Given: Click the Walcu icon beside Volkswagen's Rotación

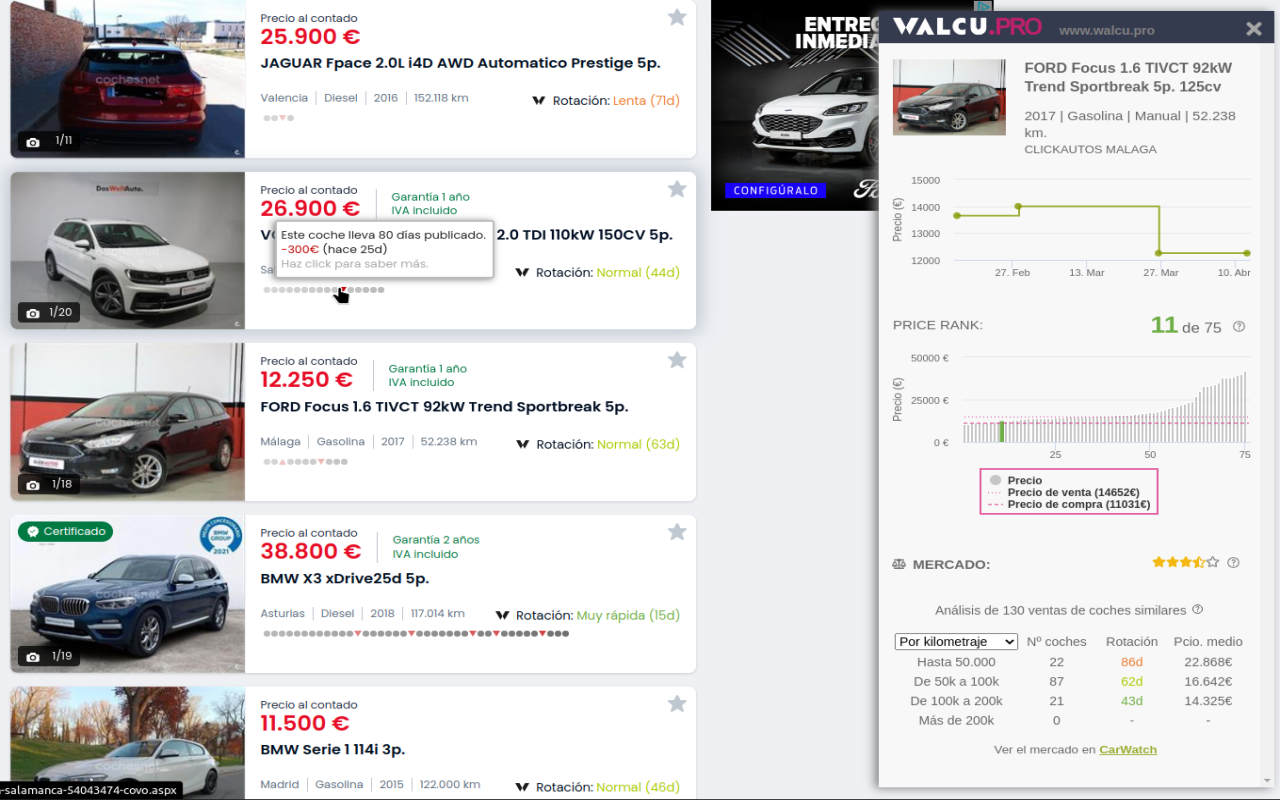Looking at the screenshot, I should pos(522,273).
